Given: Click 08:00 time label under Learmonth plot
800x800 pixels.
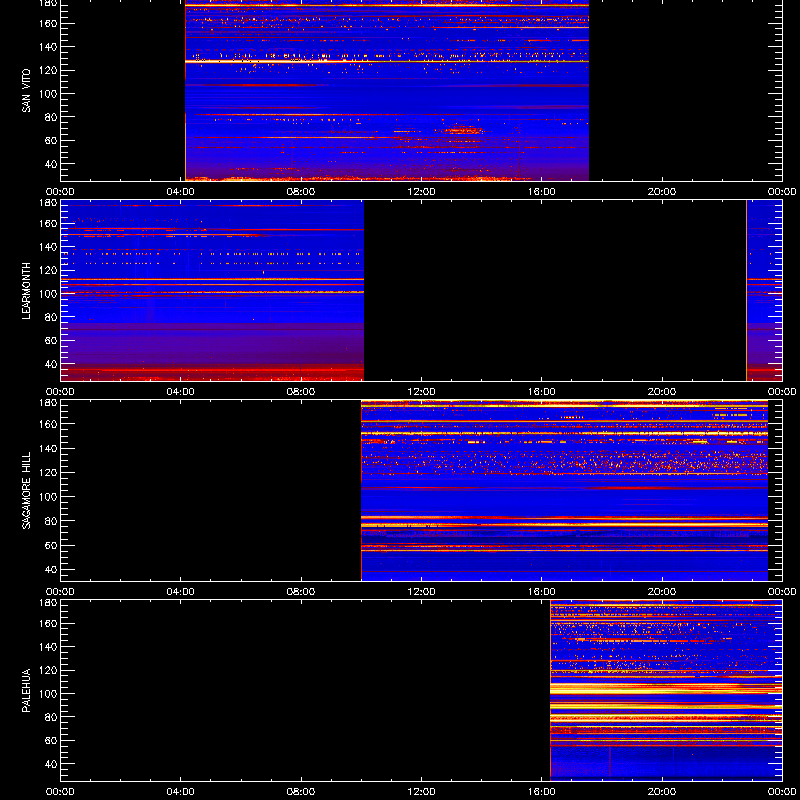Looking at the screenshot, I should (x=301, y=392).
